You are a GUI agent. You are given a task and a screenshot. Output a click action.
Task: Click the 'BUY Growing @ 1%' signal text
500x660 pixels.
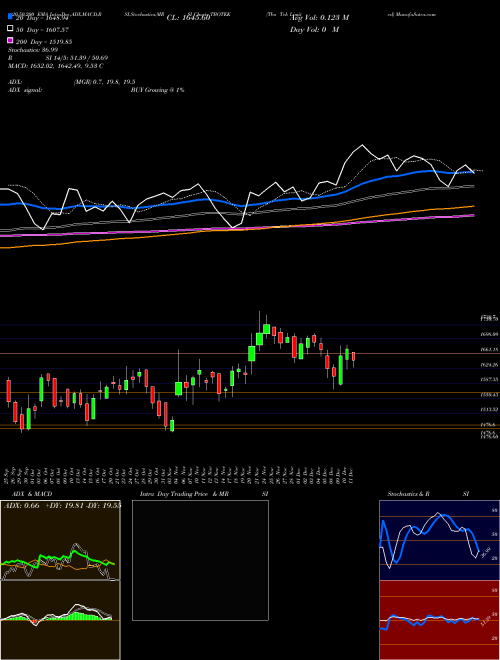coord(157,90)
